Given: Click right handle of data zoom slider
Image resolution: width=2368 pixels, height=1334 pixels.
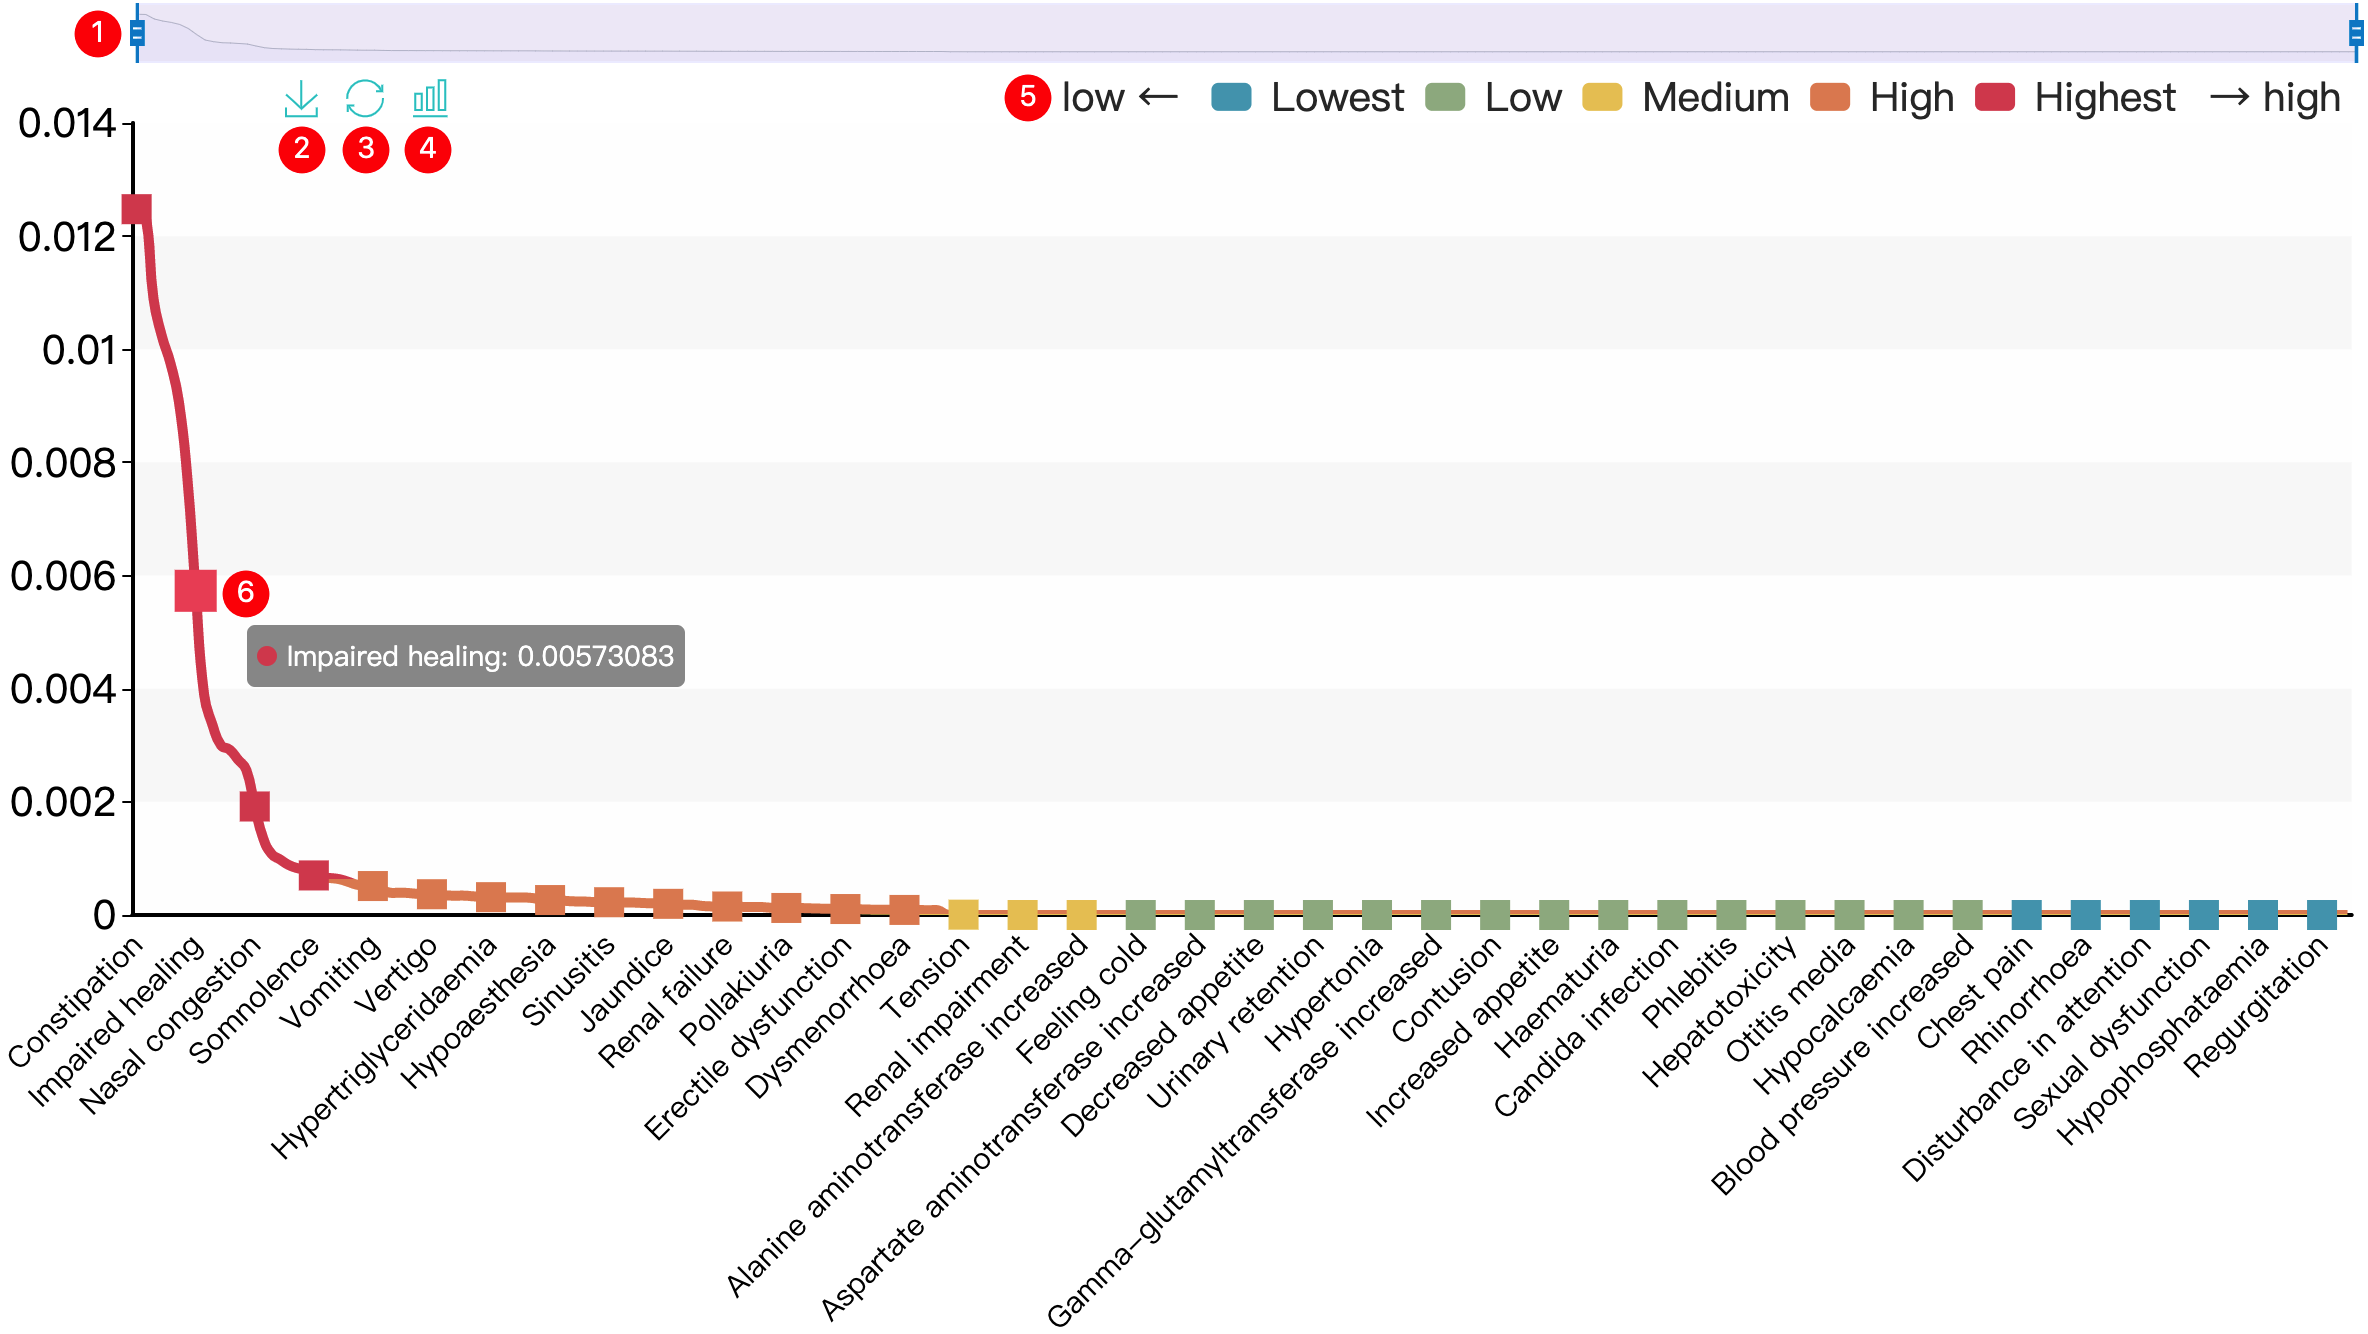Looking at the screenshot, I should pyautogui.click(x=2356, y=33).
